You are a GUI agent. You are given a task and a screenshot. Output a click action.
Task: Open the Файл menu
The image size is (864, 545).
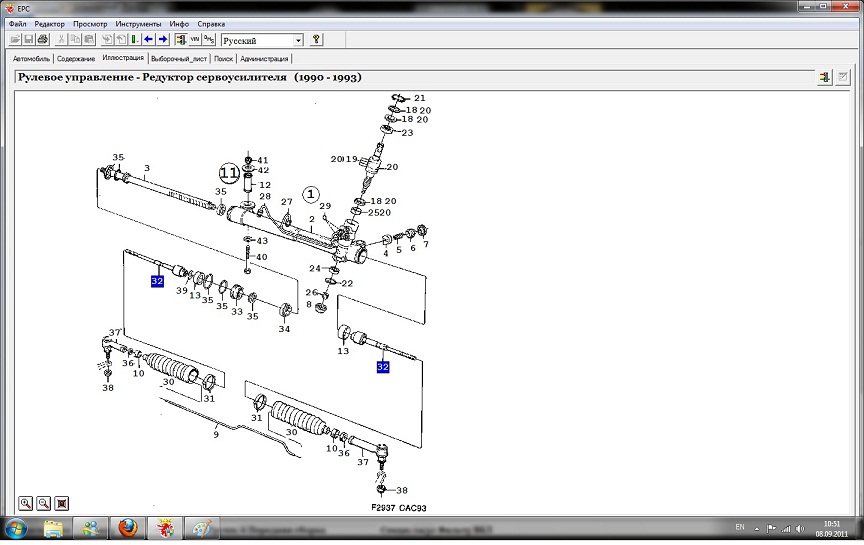[x=17, y=23]
